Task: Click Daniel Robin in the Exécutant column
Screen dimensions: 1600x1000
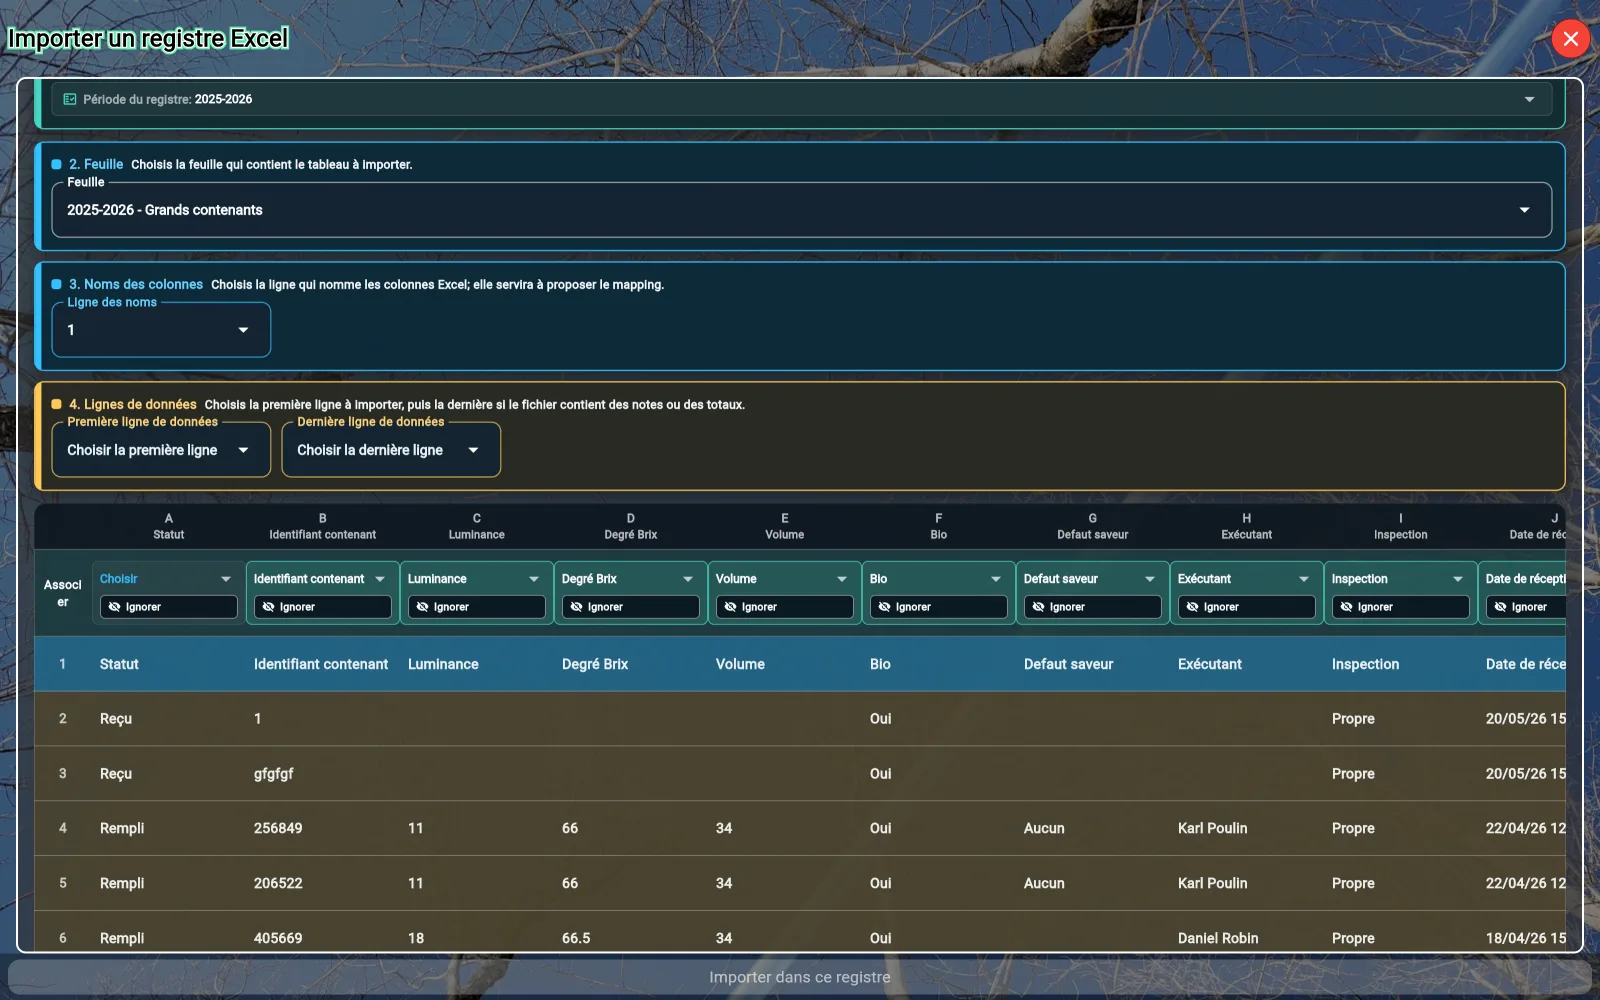Action: (x=1218, y=938)
